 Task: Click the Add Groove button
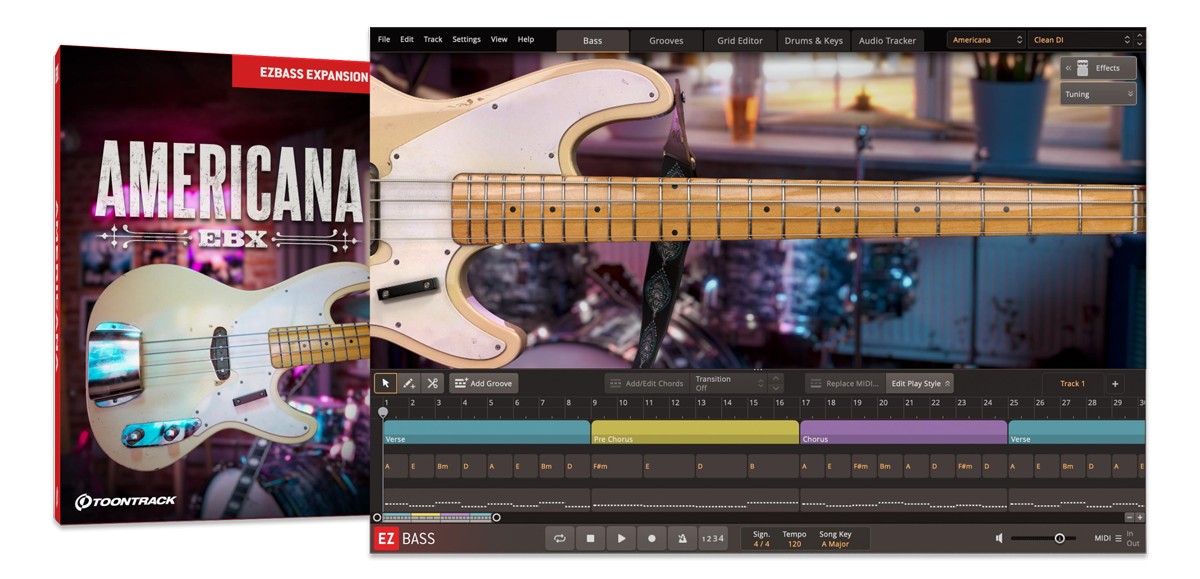click(x=482, y=383)
